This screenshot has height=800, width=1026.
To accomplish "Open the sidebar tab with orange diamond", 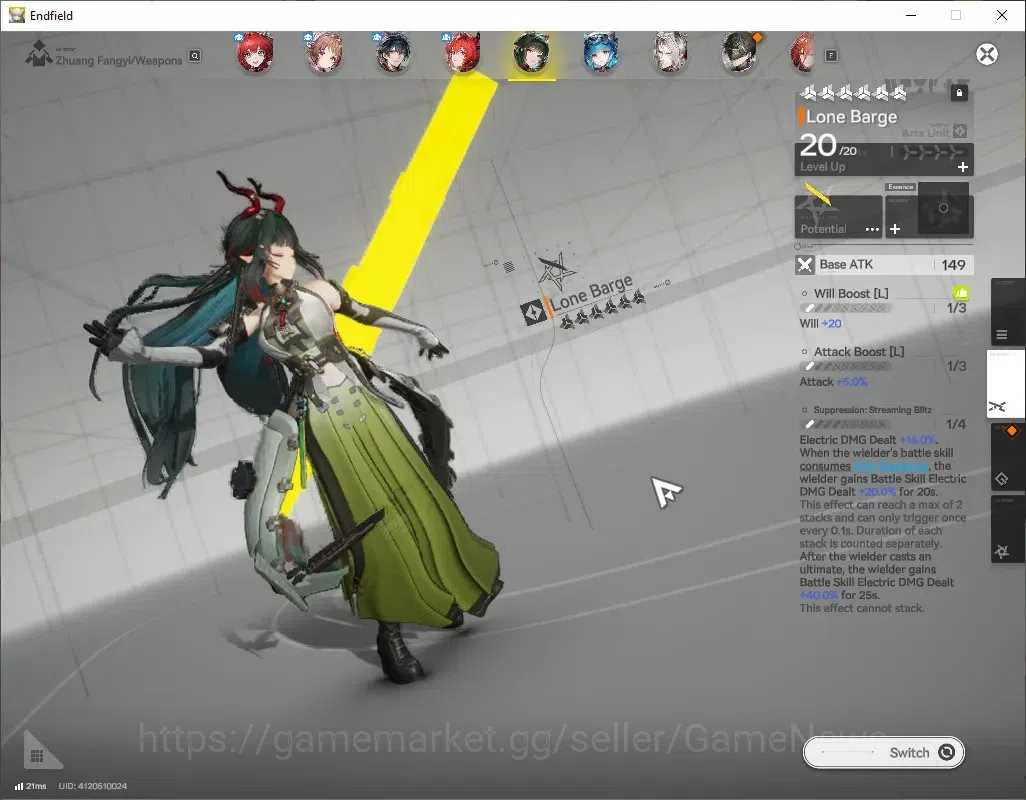I will (1007, 456).
